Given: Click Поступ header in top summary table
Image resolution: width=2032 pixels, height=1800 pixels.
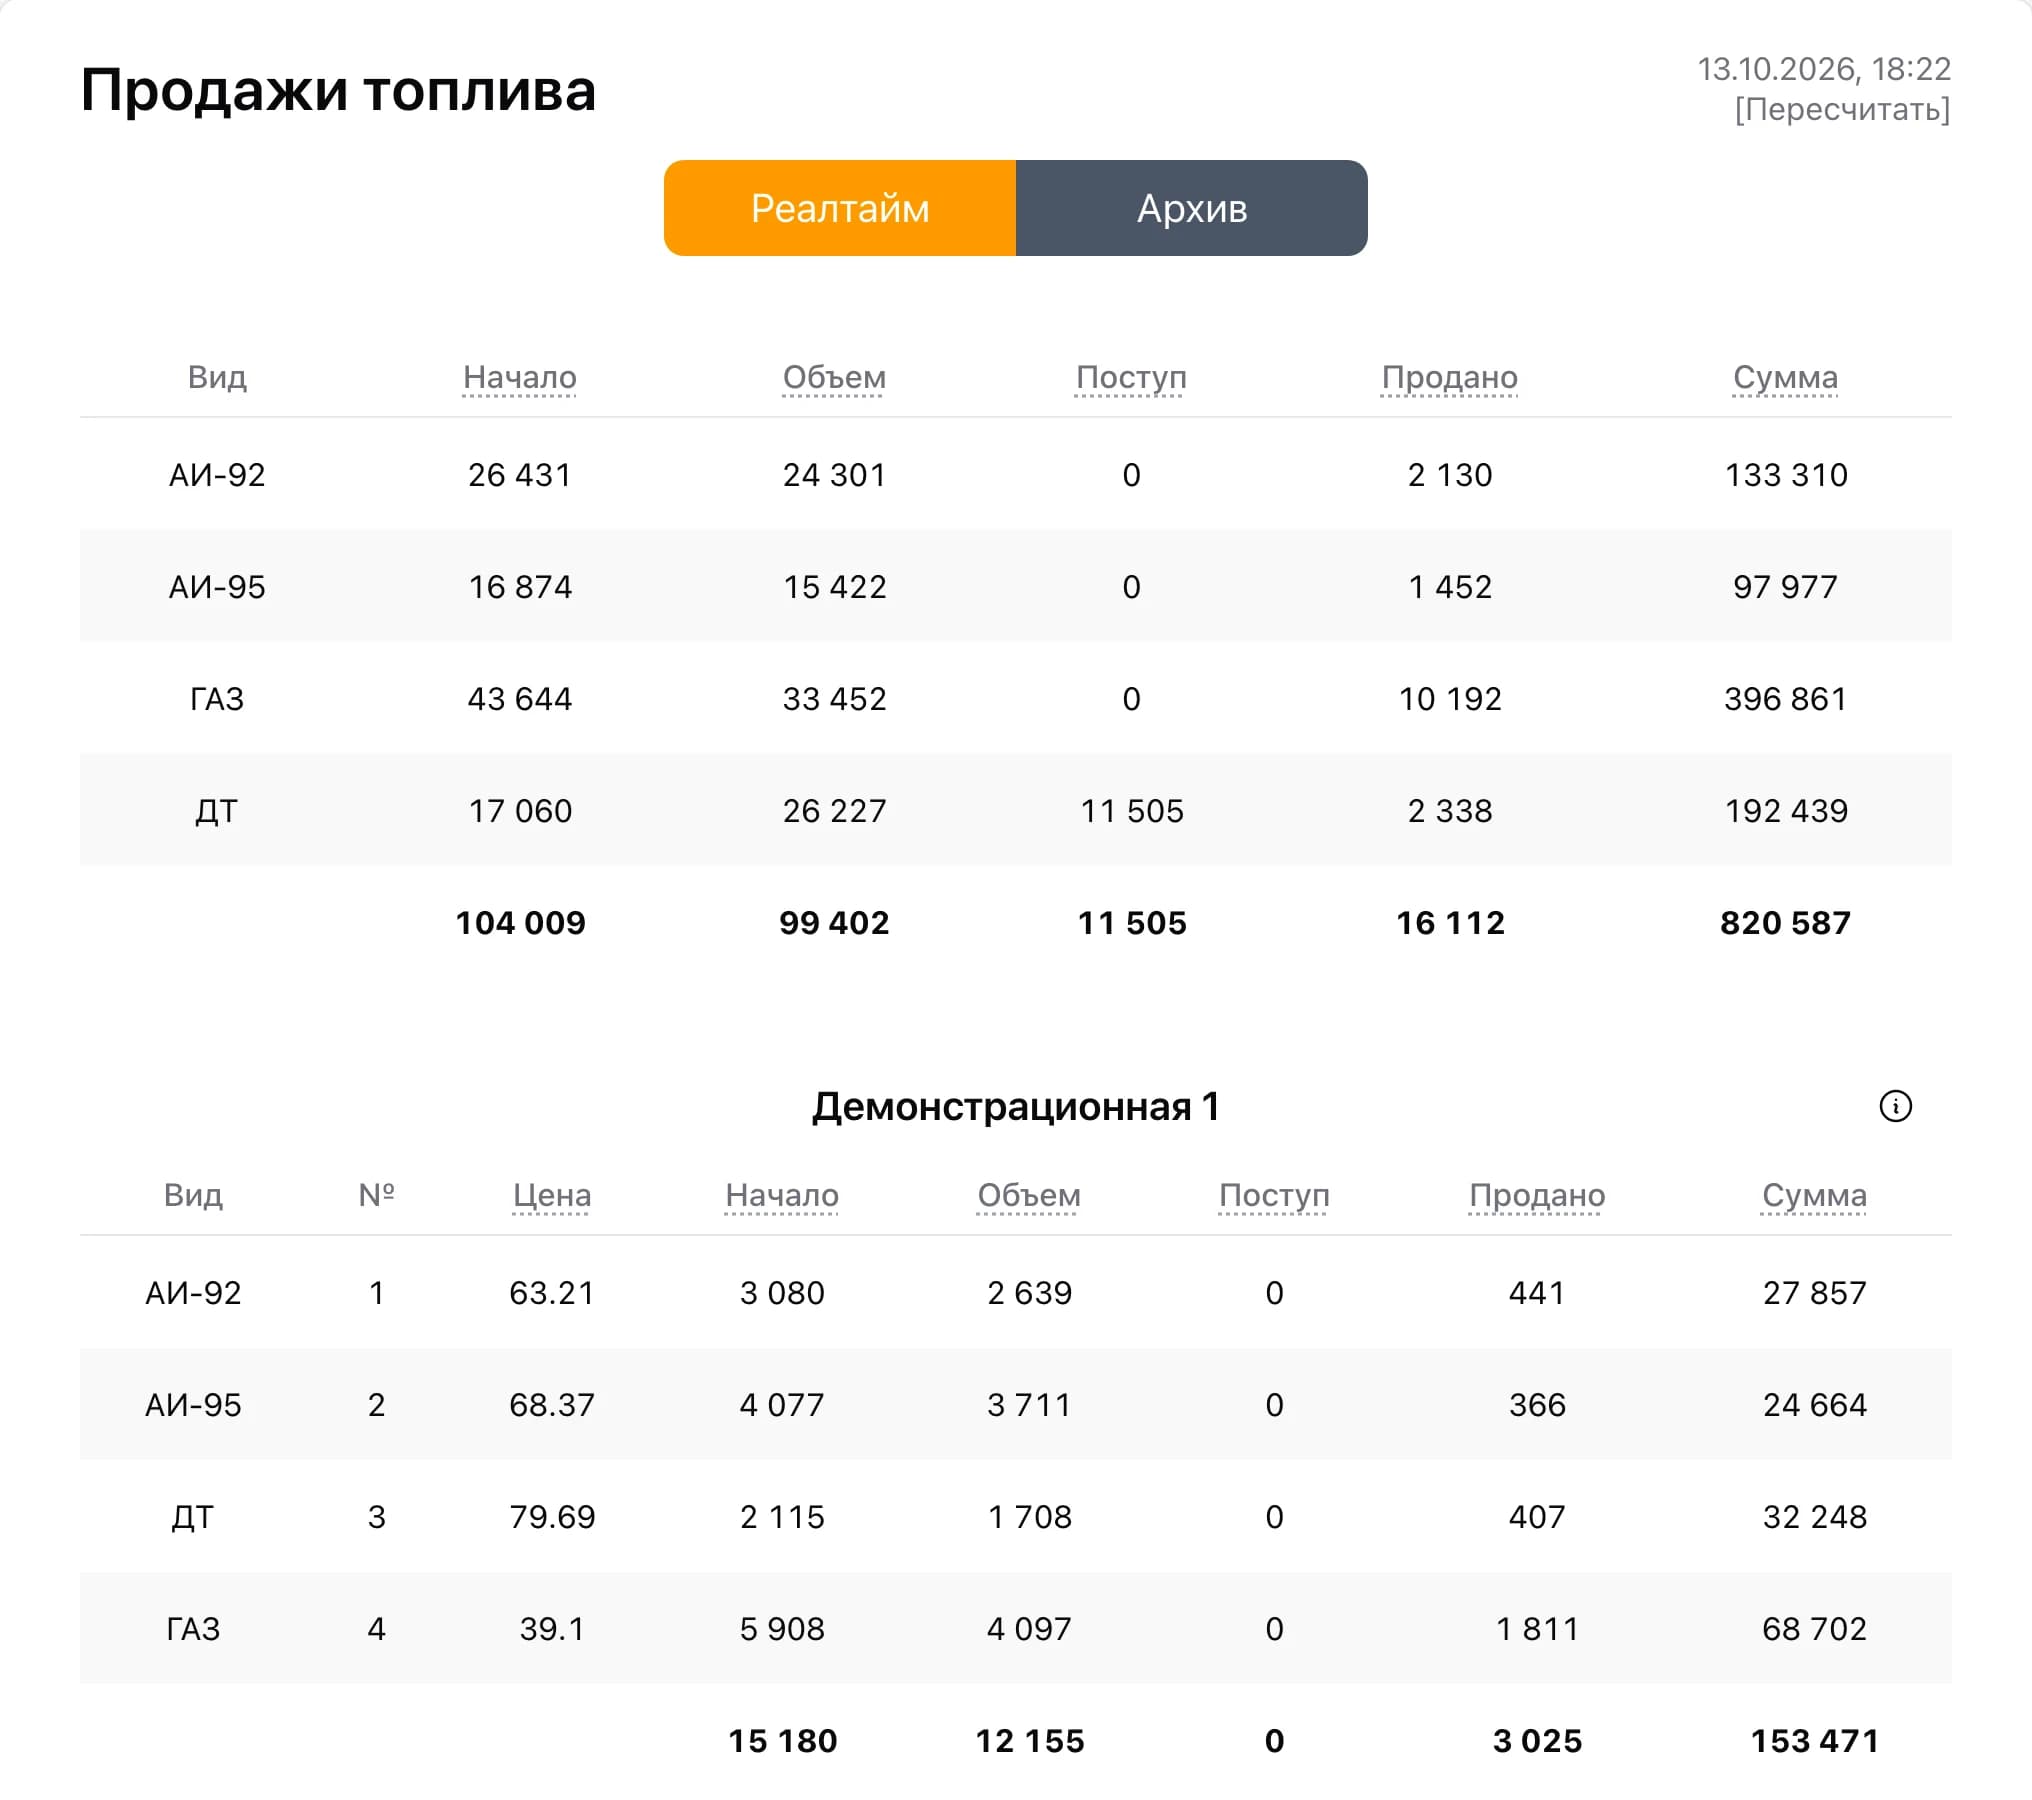Looking at the screenshot, I should (1131, 377).
